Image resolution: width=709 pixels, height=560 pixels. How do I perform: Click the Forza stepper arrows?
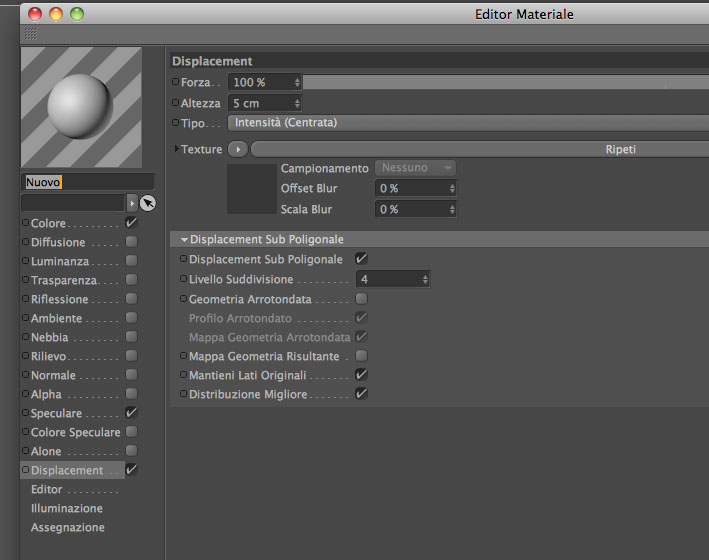(297, 82)
